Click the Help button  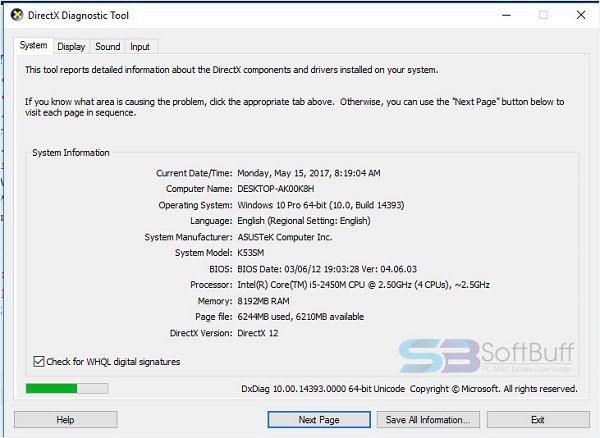[65, 420]
